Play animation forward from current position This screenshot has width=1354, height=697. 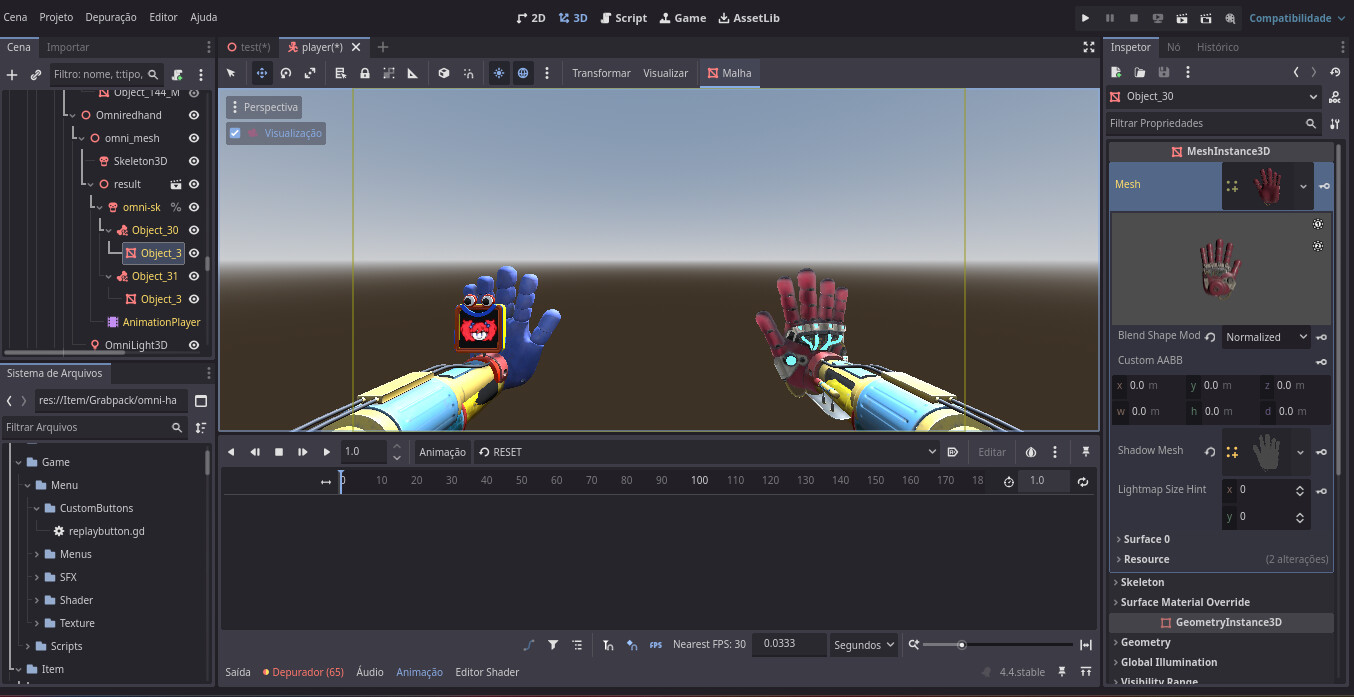tap(327, 452)
